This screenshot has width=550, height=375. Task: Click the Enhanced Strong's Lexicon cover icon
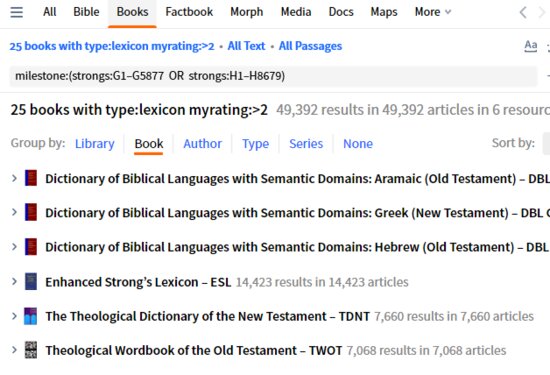pos(31,281)
